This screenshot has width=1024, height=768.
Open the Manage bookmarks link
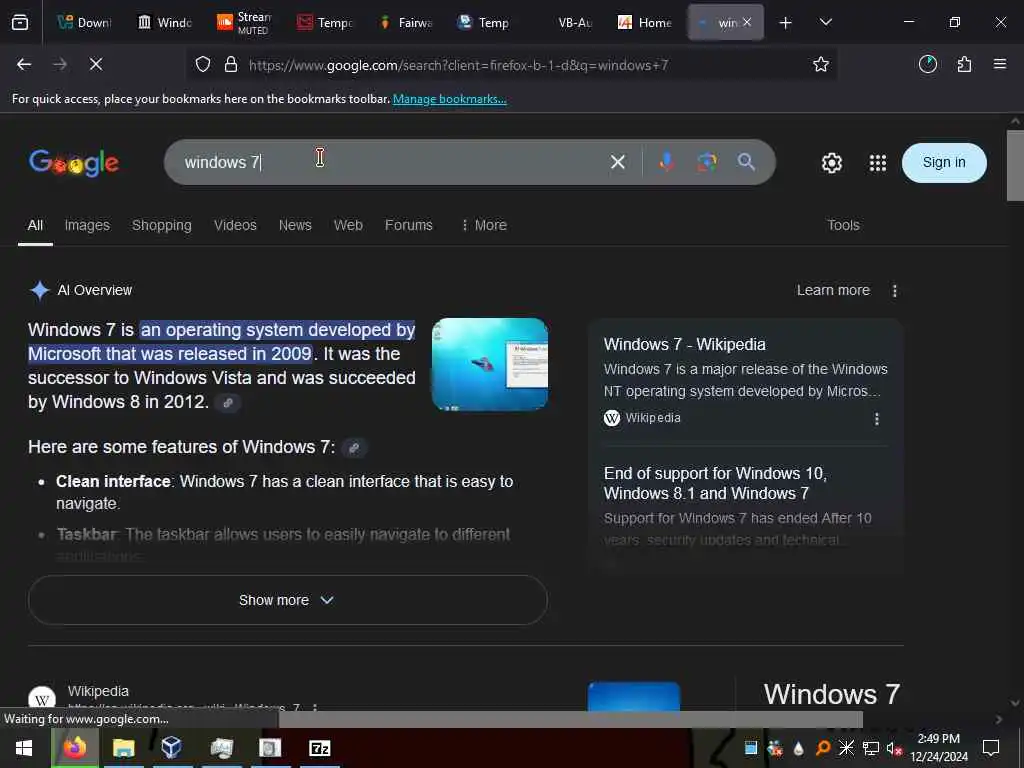(449, 99)
